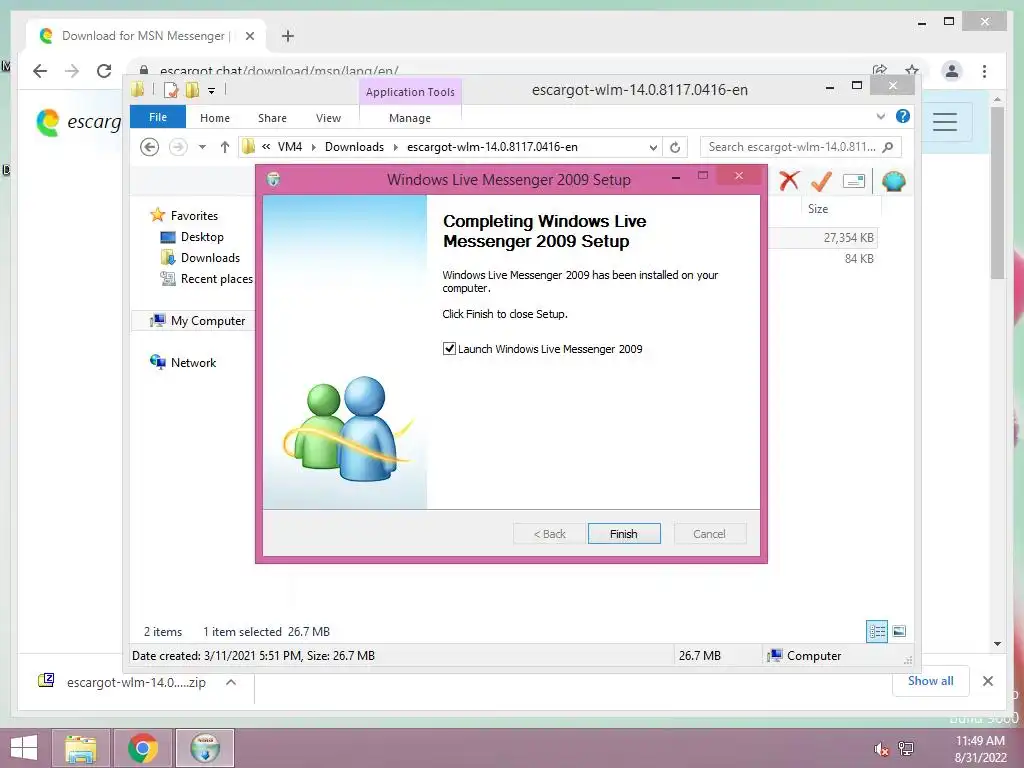
Task: Switch Explorer to large icons view
Action: pos(899,631)
